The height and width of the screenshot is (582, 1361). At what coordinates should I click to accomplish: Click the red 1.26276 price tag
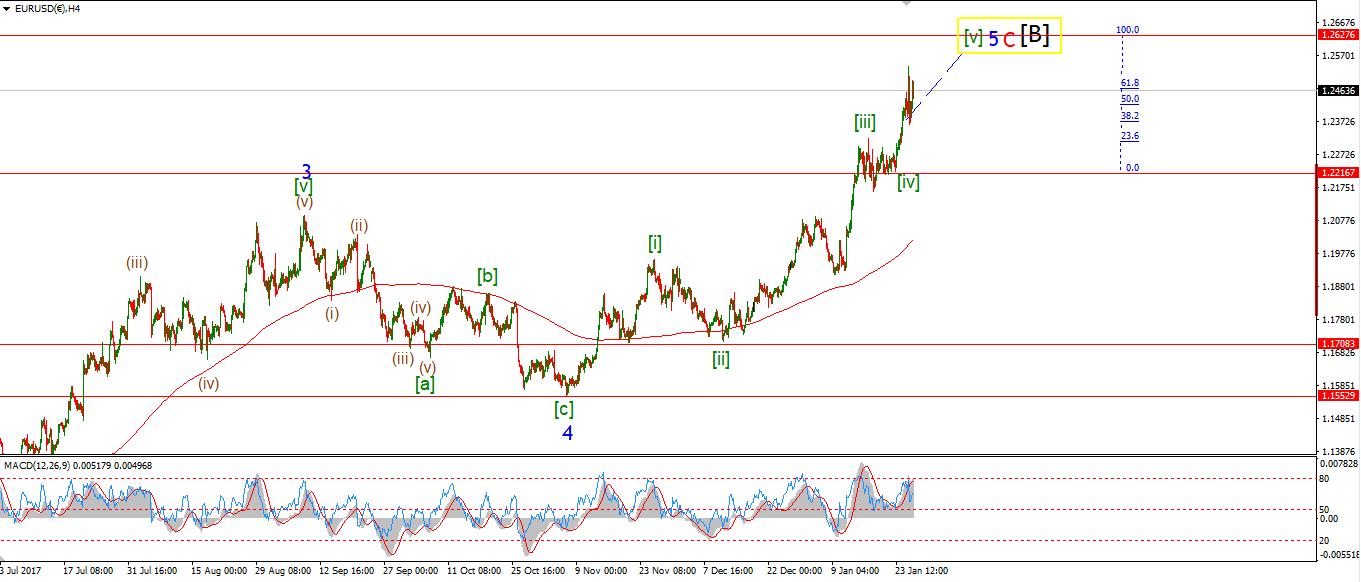click(x=1338, y=35)
